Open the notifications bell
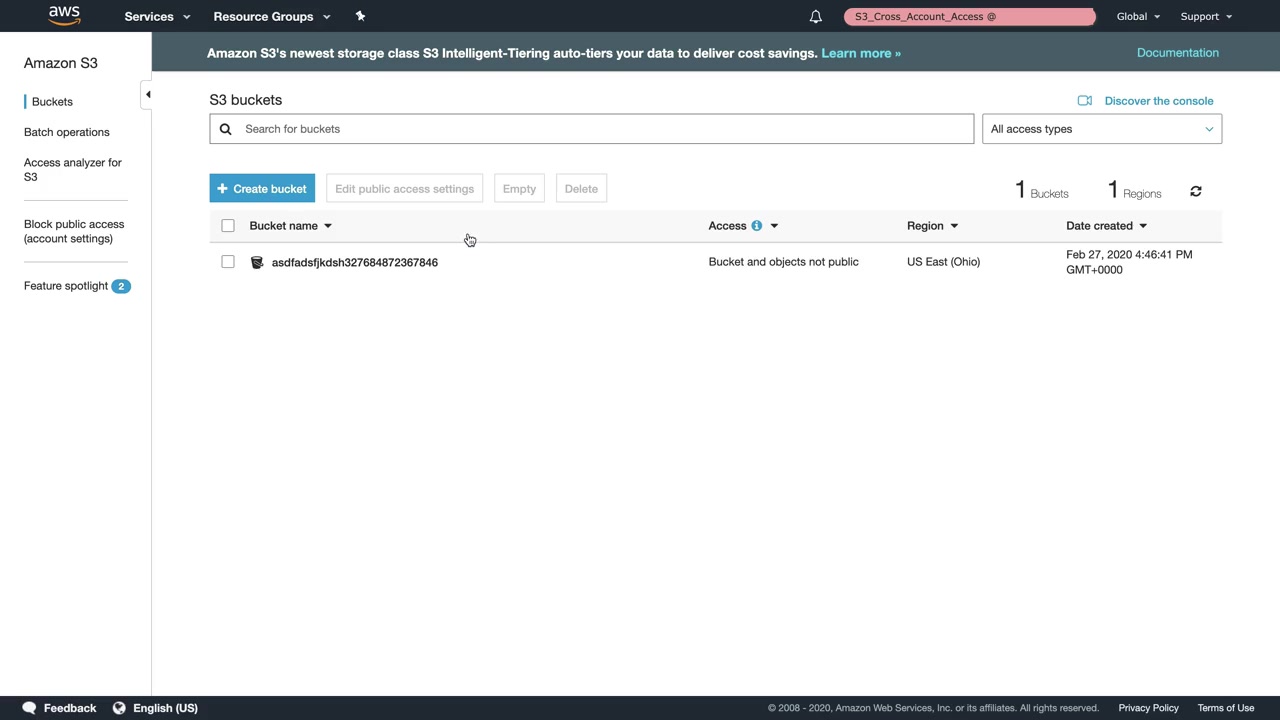This screenshot has width=1280, height=720. click(816, 16)
